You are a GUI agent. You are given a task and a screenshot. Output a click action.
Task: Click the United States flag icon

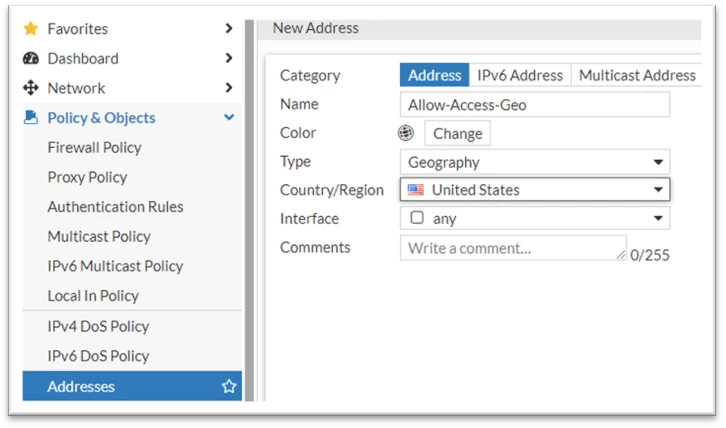(415, 189)
